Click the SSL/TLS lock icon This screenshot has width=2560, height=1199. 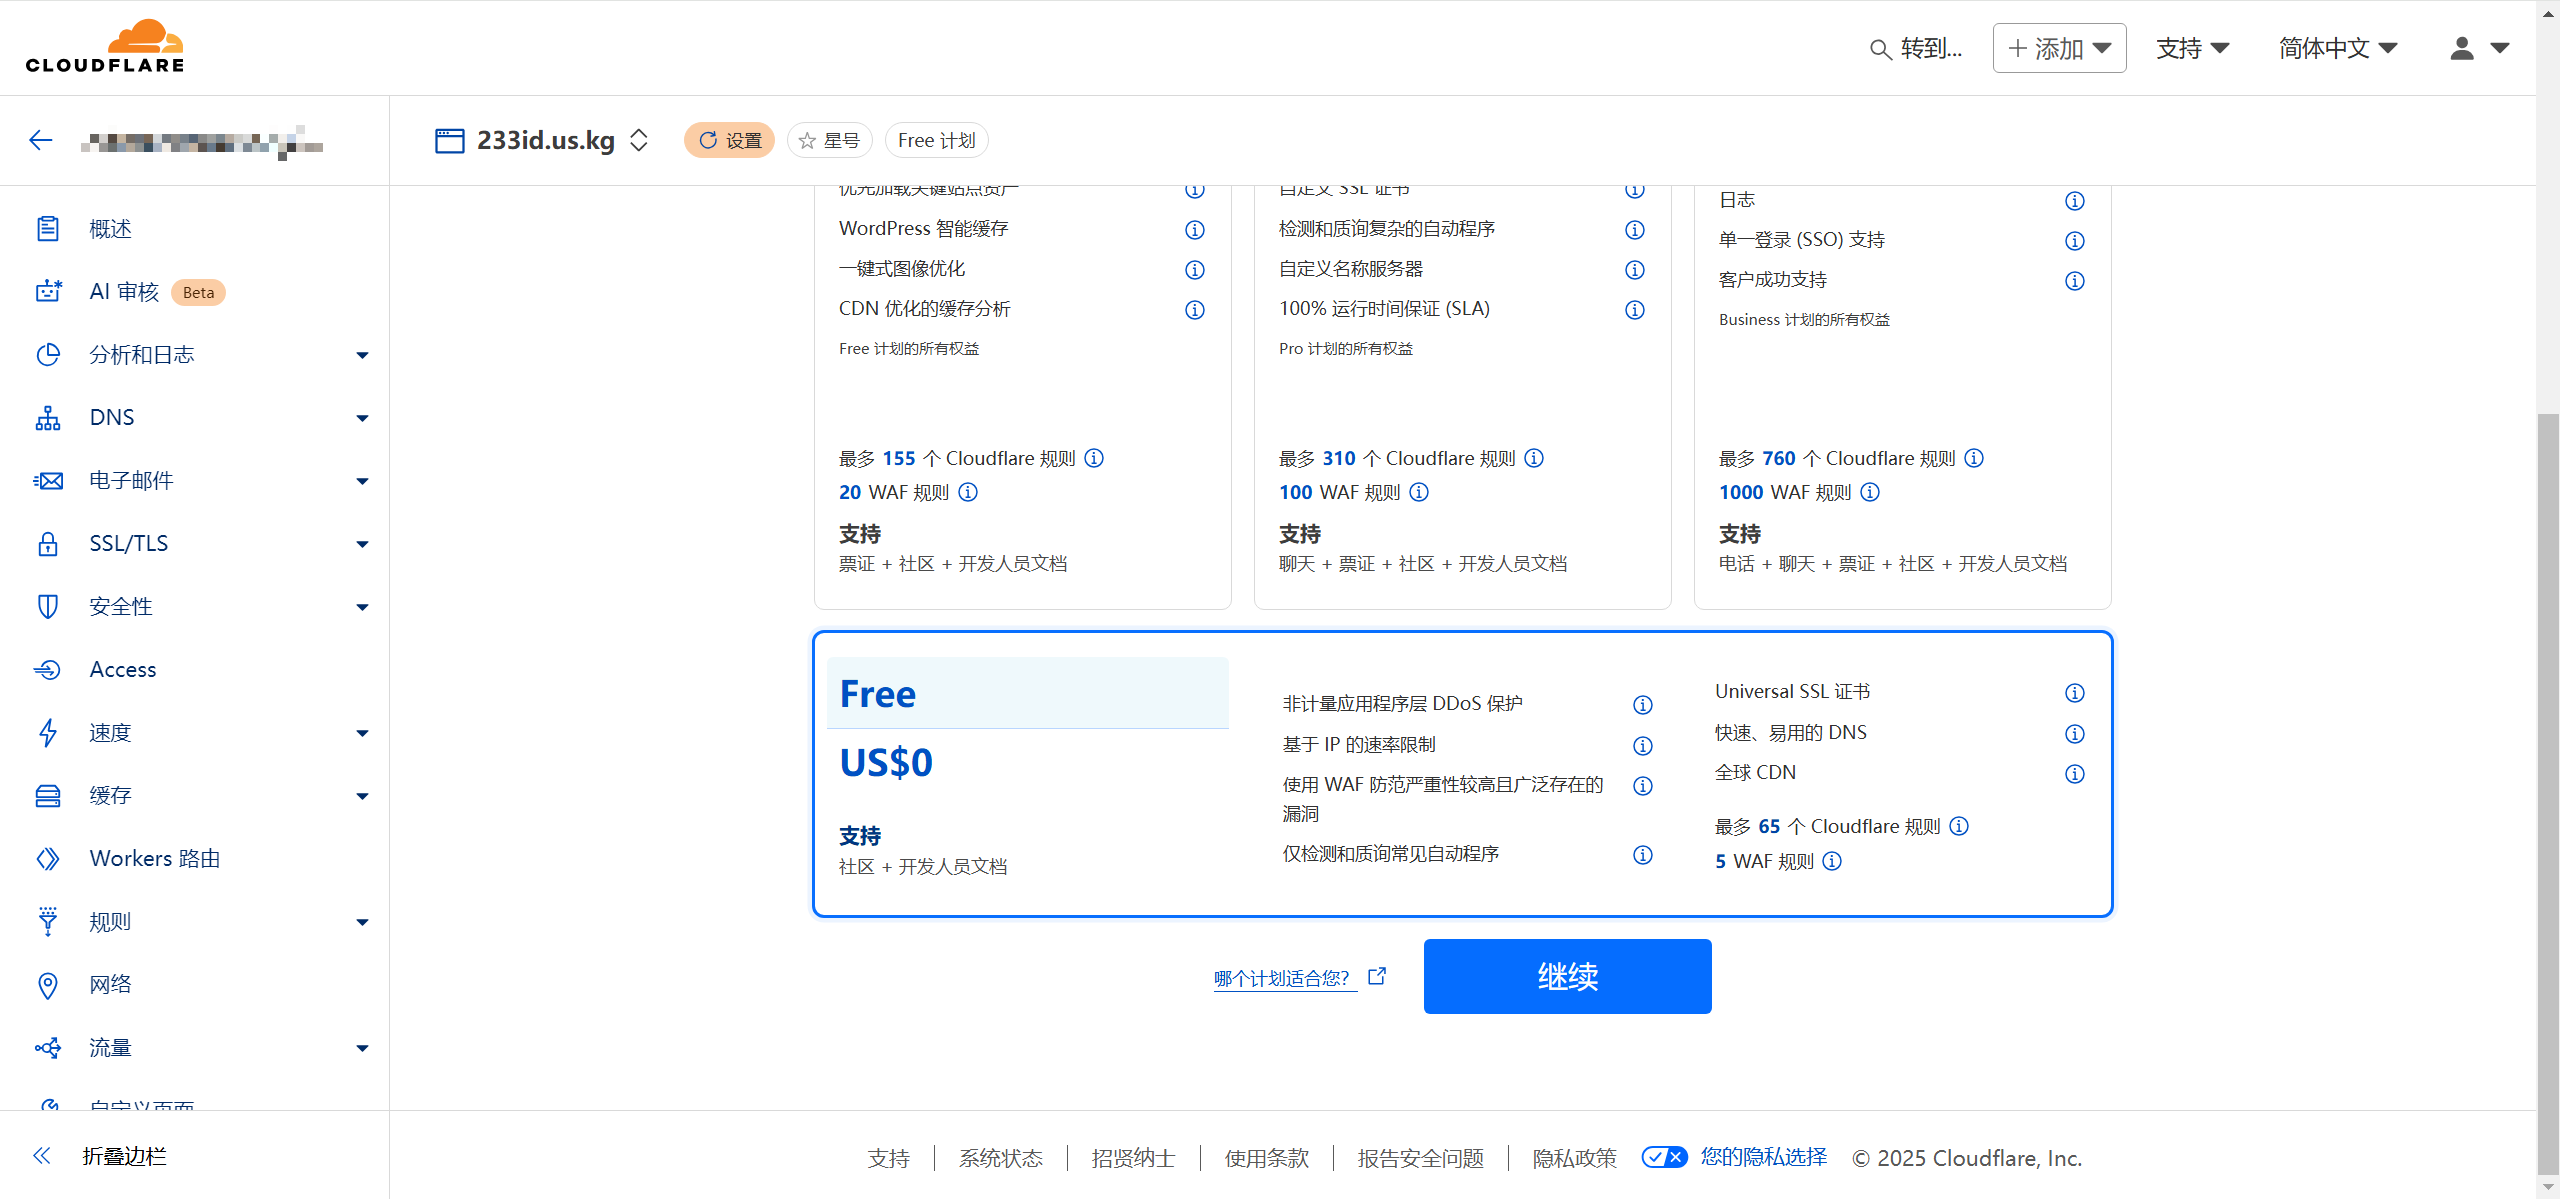48,544
